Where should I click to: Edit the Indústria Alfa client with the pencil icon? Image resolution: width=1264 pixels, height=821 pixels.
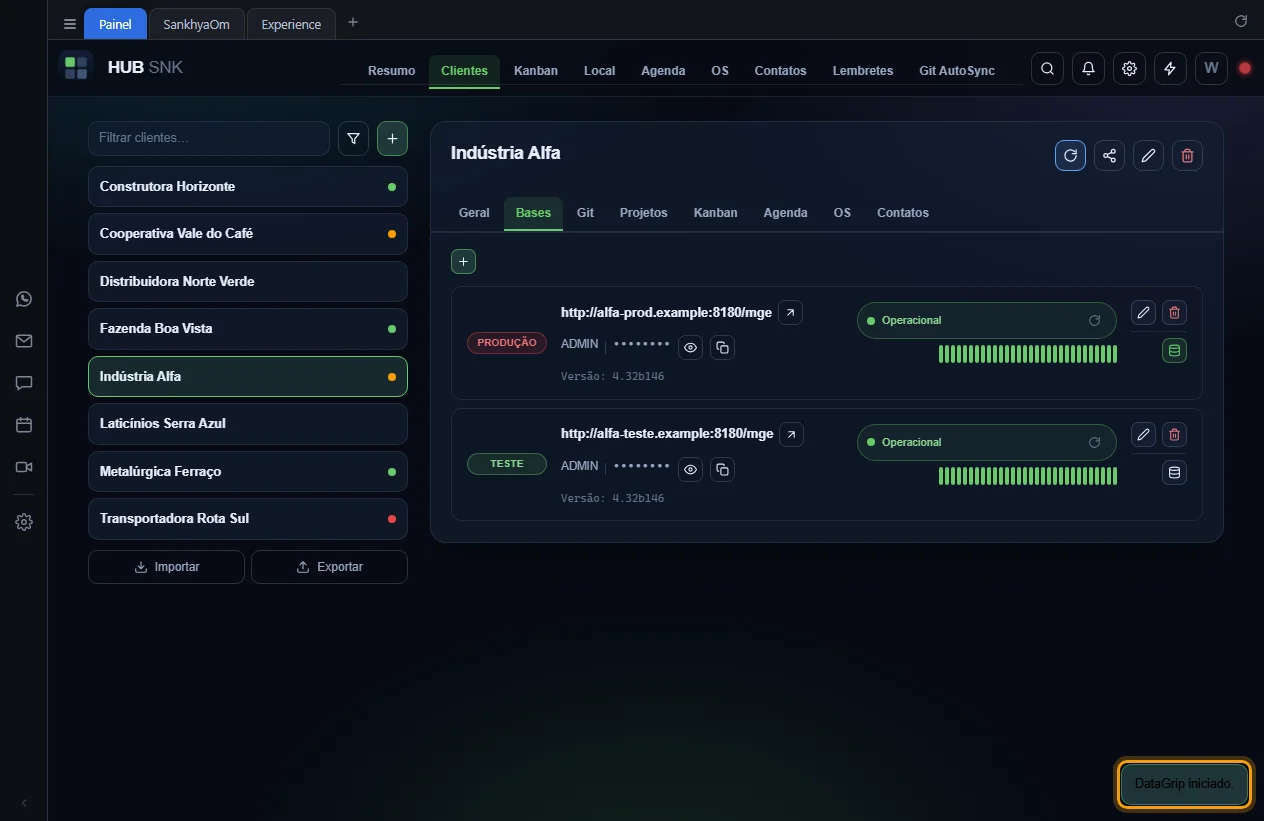tap(1148, 155)
